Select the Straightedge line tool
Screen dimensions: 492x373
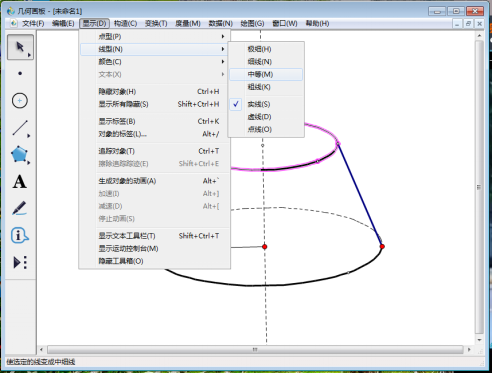(x=20, y=128)
